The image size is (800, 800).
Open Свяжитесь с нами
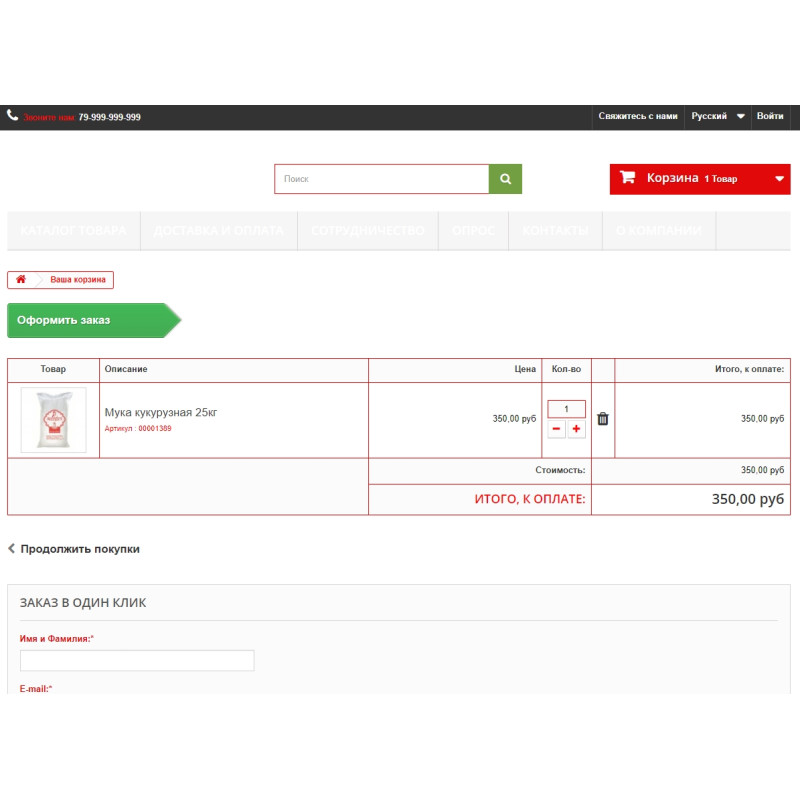(637, 116)
